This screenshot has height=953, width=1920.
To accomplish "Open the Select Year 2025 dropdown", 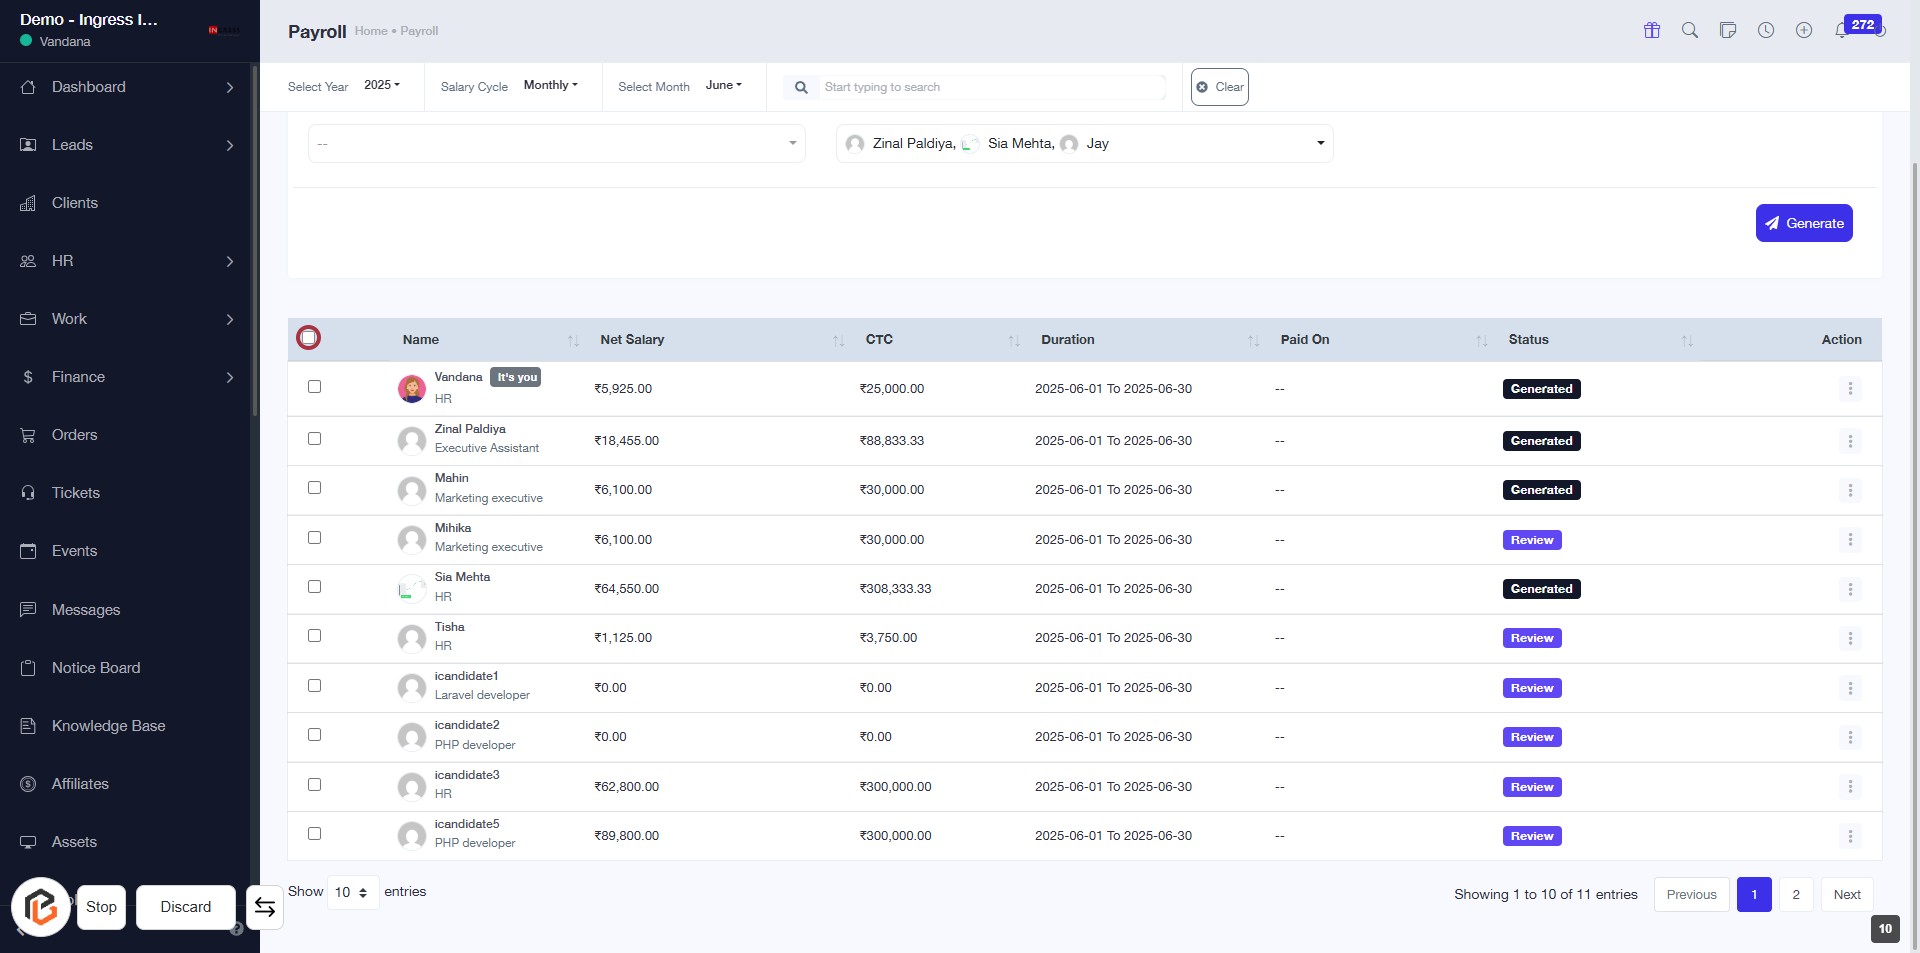I will [x=381, y=86].
